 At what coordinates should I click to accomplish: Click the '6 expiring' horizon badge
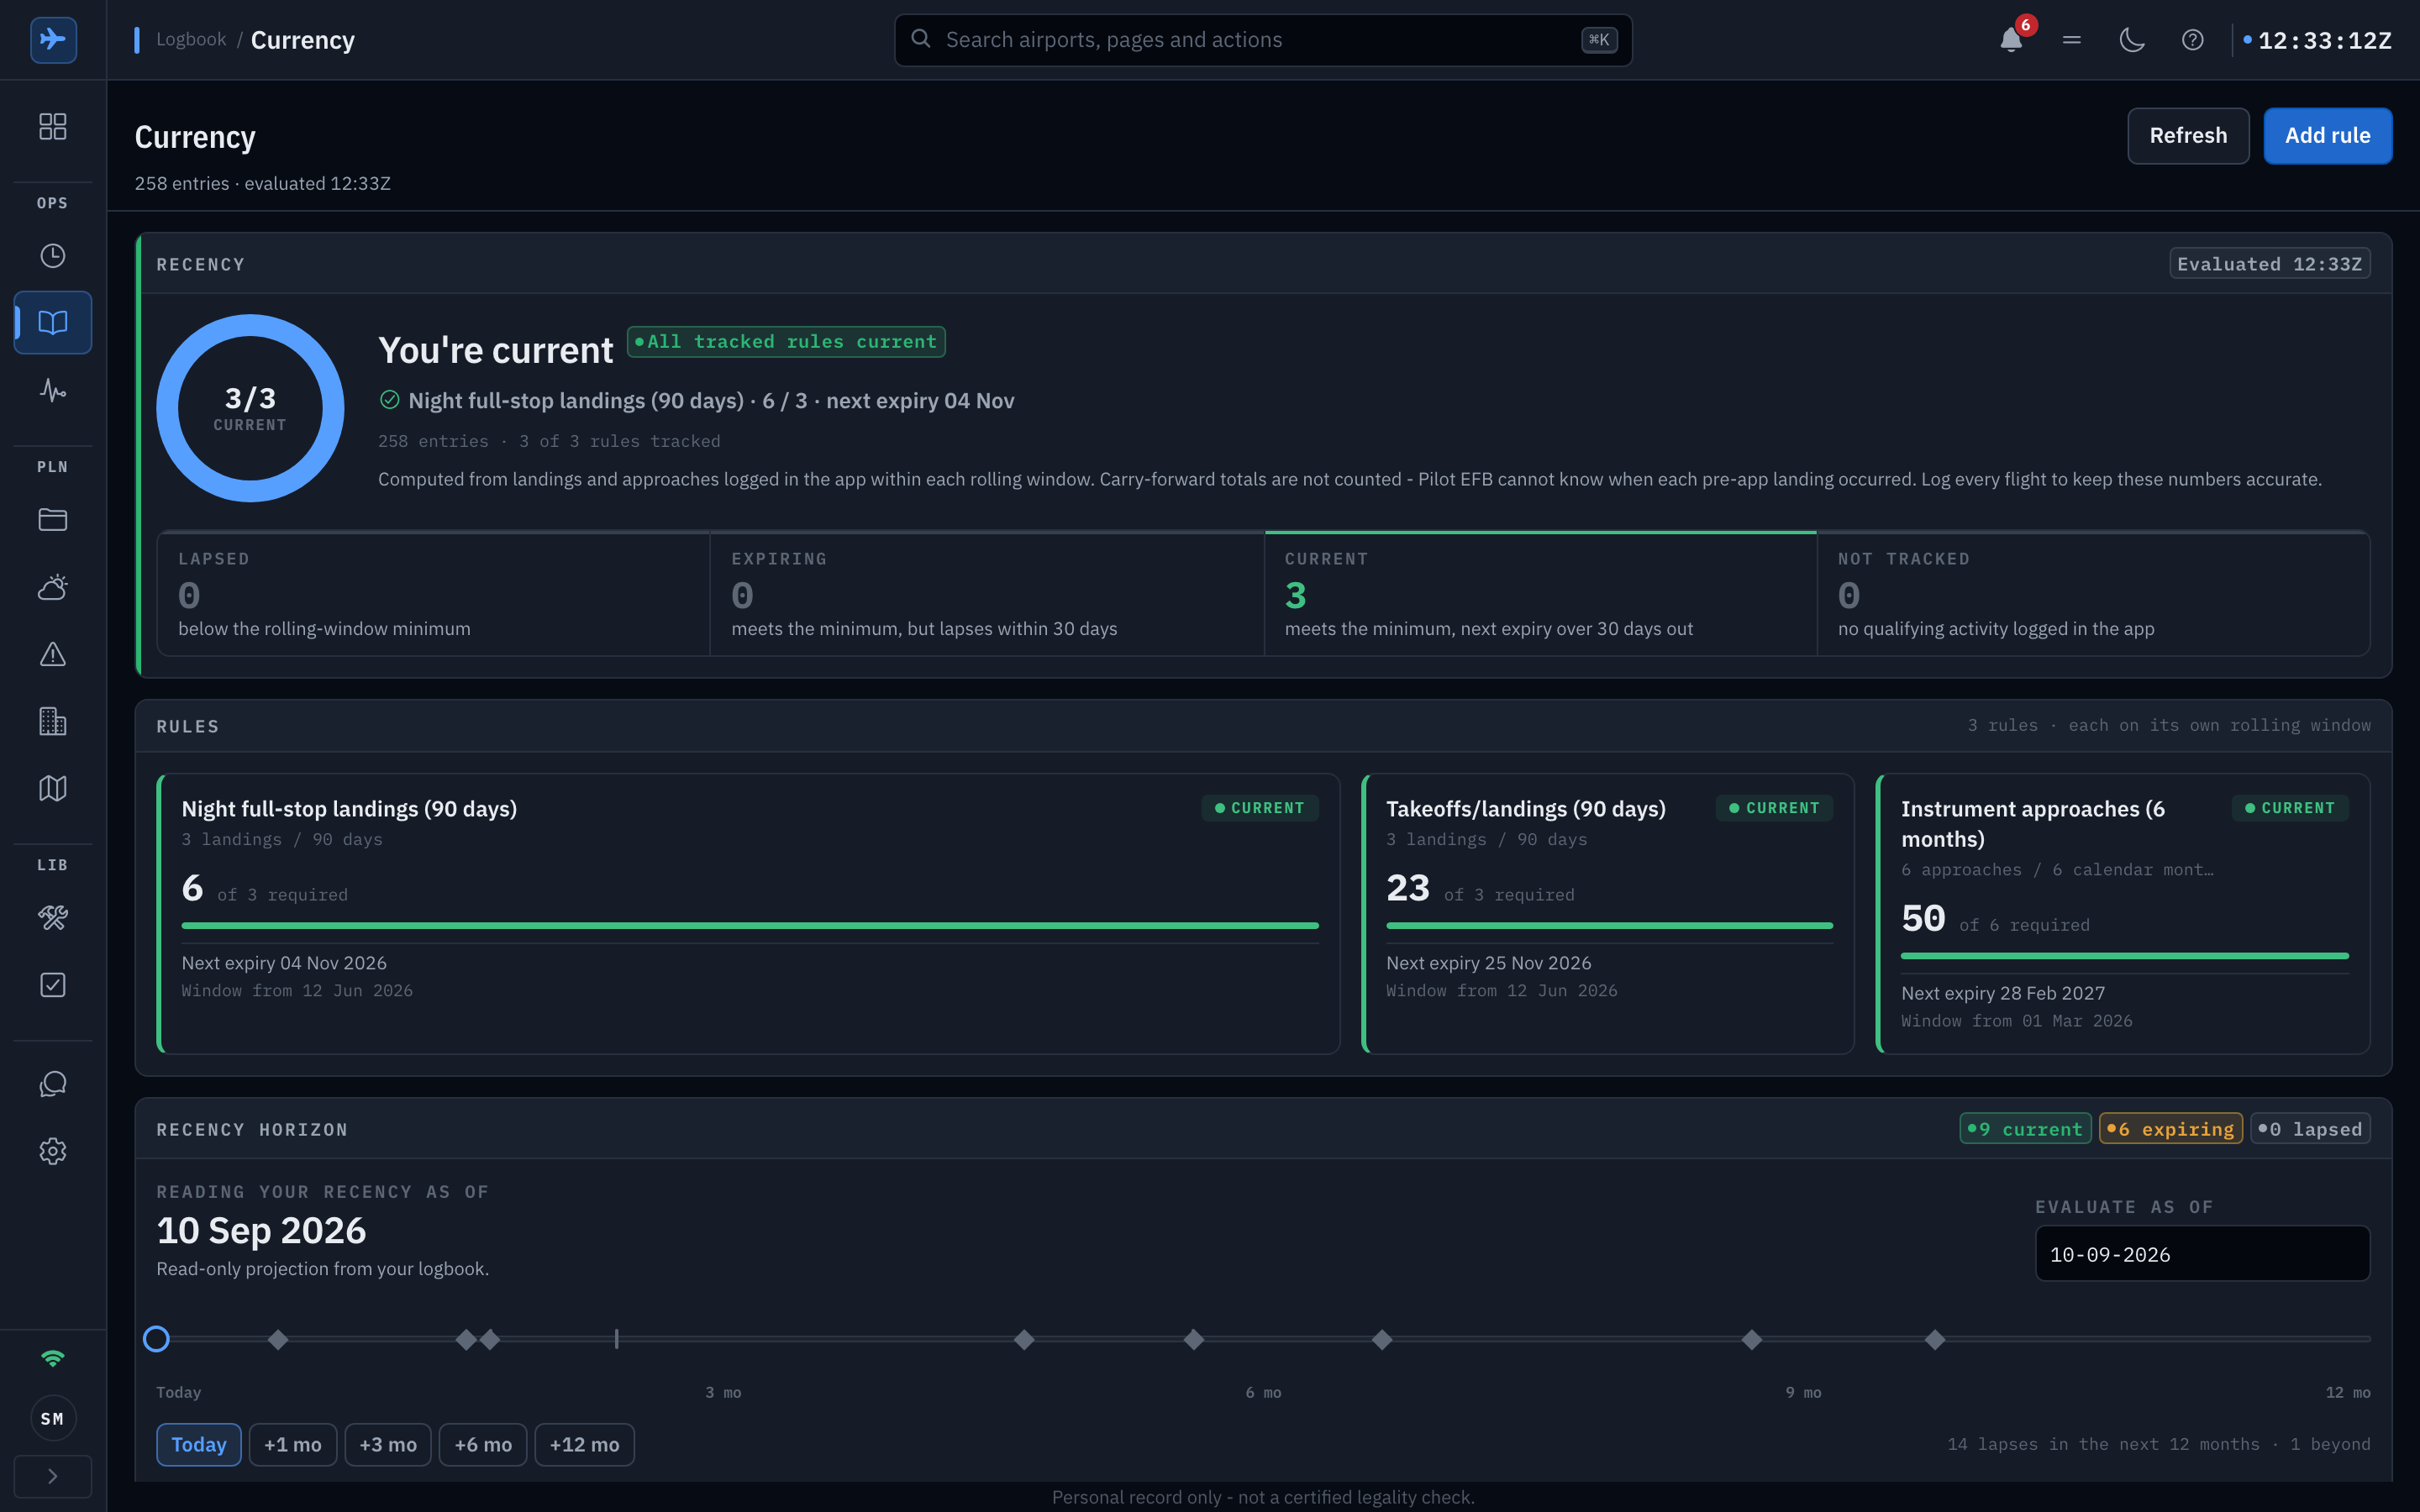(x=2170, y=1128)
